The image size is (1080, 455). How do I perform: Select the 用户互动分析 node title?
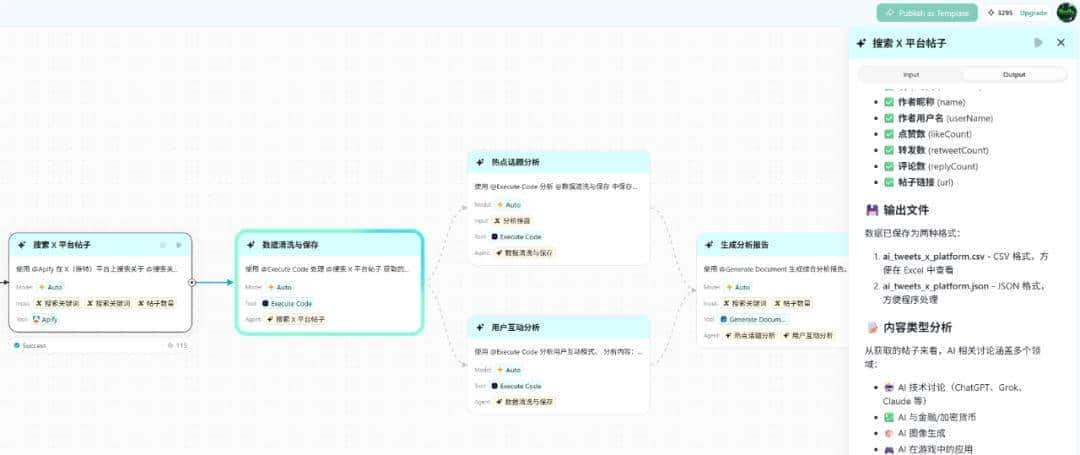[515, 328]
